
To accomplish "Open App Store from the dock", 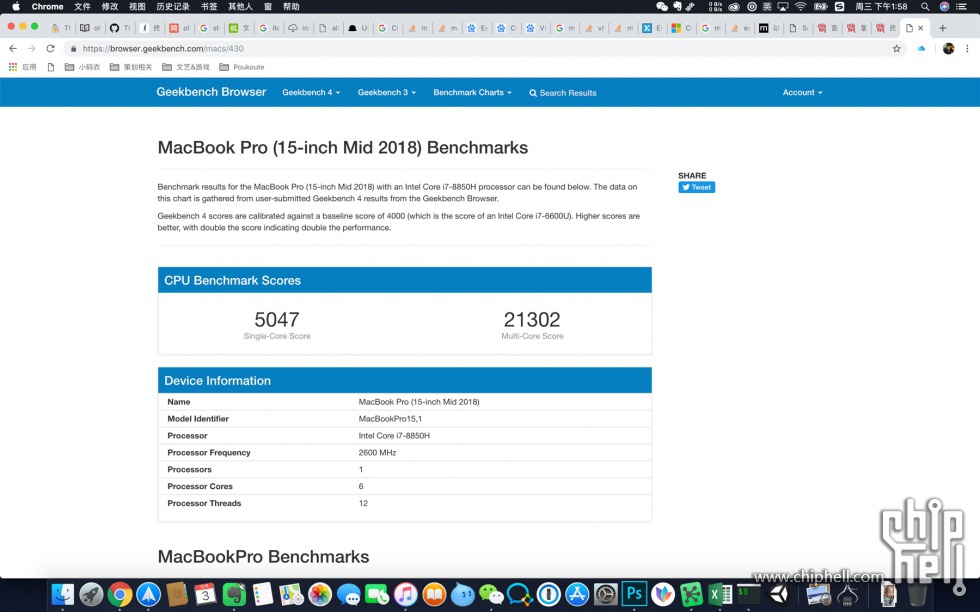I will coord(577,594).
